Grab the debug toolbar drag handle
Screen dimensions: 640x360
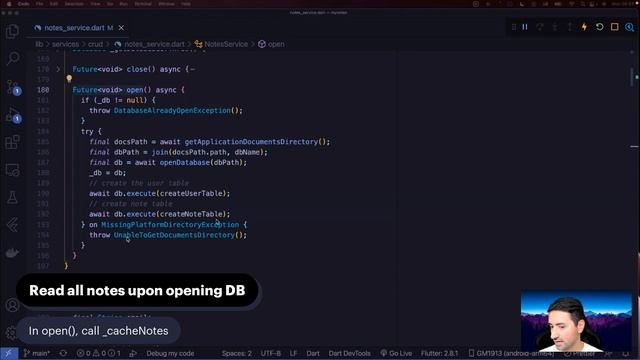(514, 27)
